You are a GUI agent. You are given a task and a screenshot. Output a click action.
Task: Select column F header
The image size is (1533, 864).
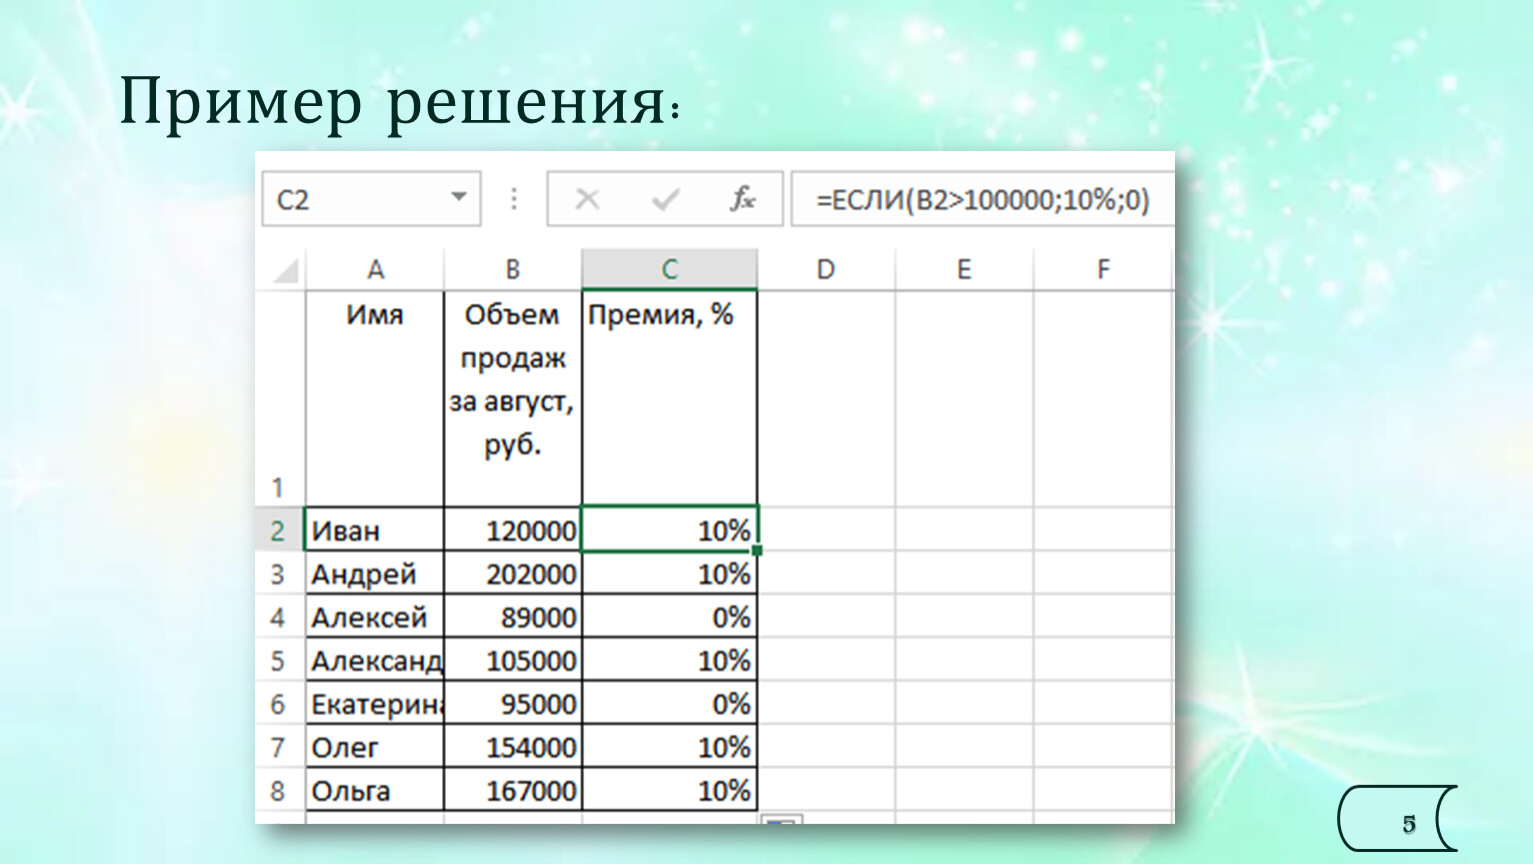[x=1103, y=269]
